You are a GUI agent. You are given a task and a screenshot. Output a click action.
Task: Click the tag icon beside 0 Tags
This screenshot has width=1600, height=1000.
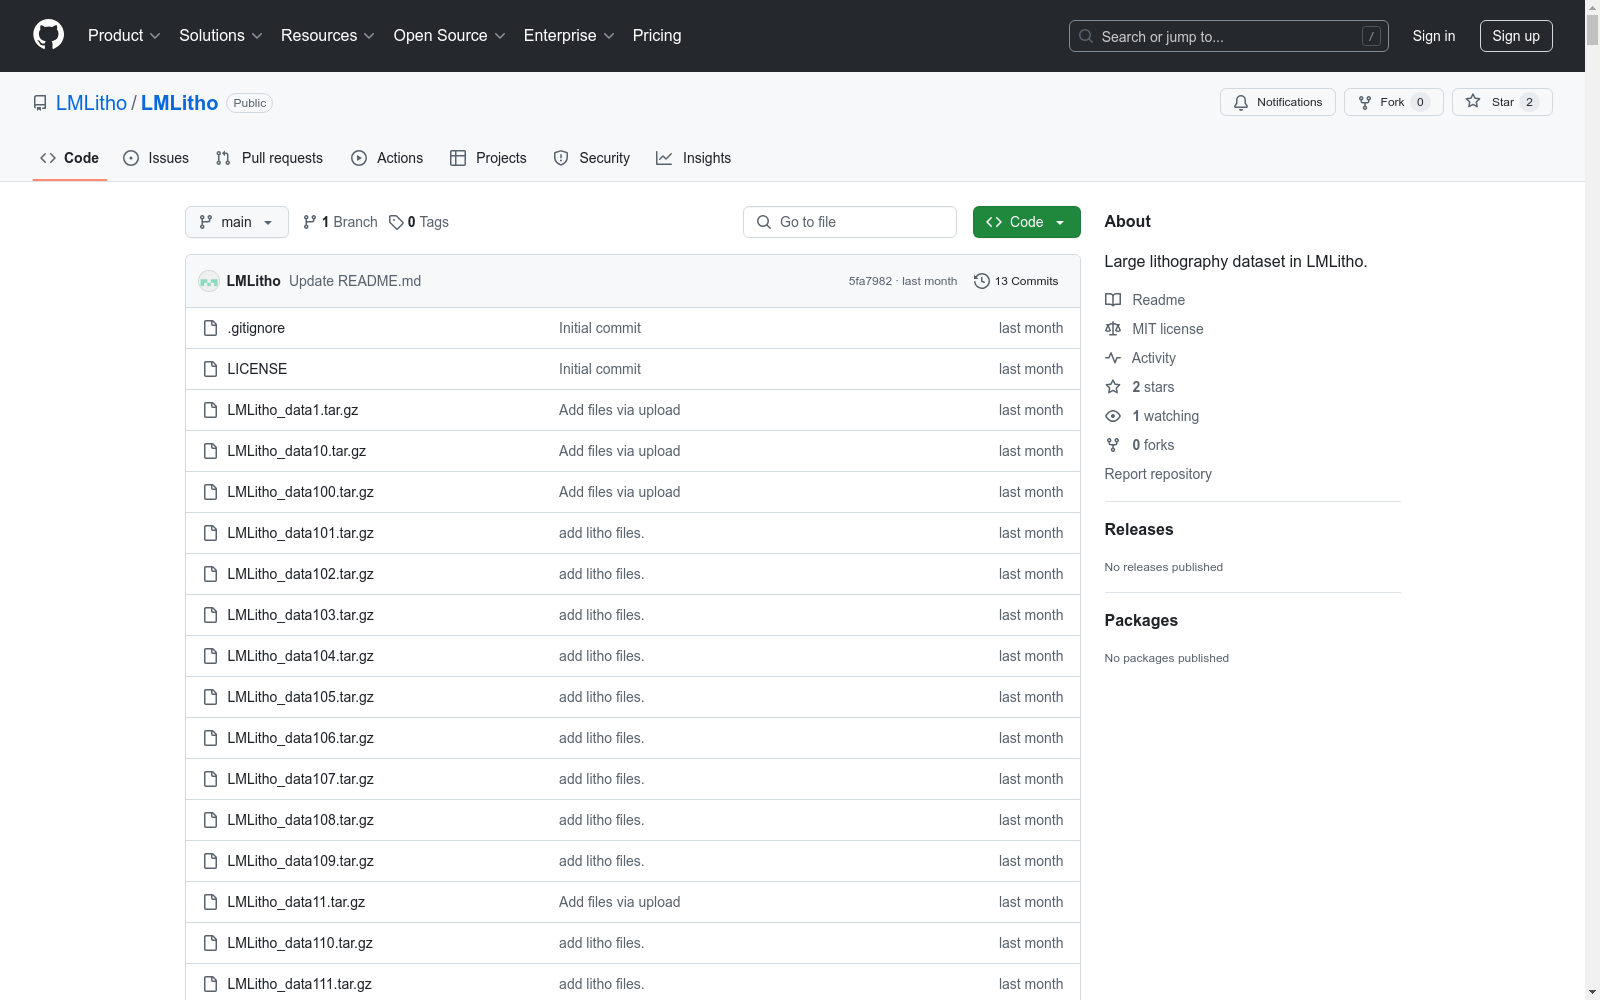(x=396, y=222)
